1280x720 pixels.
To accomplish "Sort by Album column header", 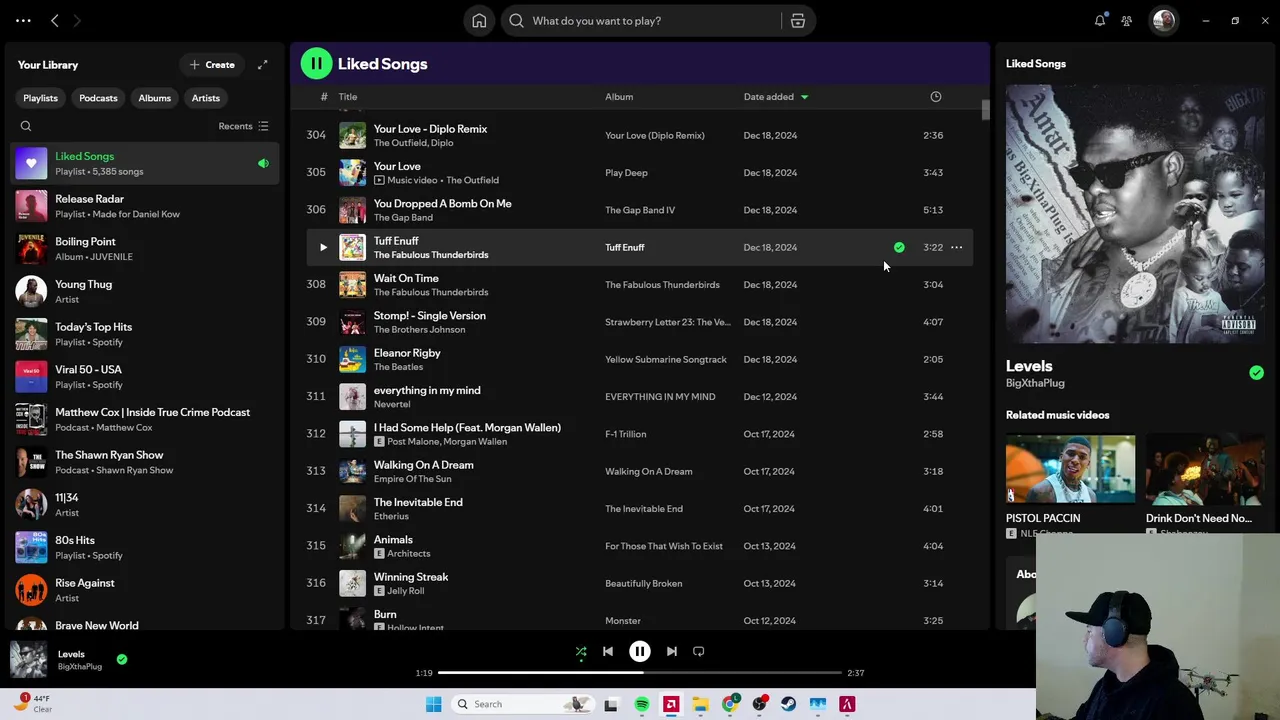I will [x=619, y=97].
